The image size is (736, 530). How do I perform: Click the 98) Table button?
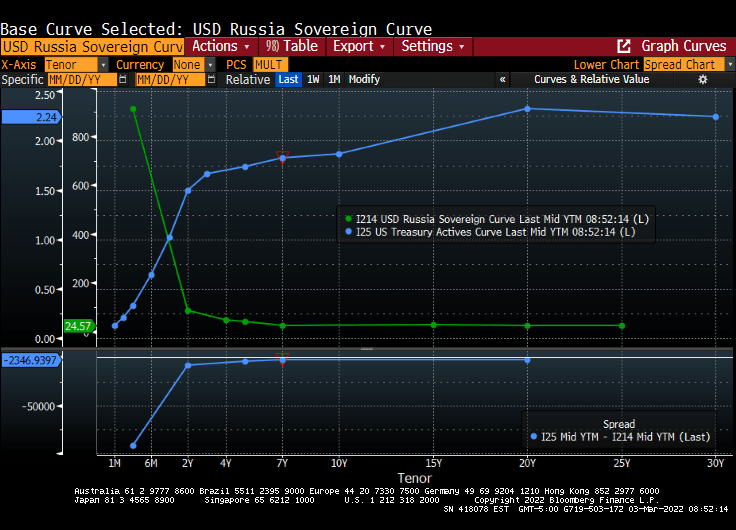click(x=291, y=46)
